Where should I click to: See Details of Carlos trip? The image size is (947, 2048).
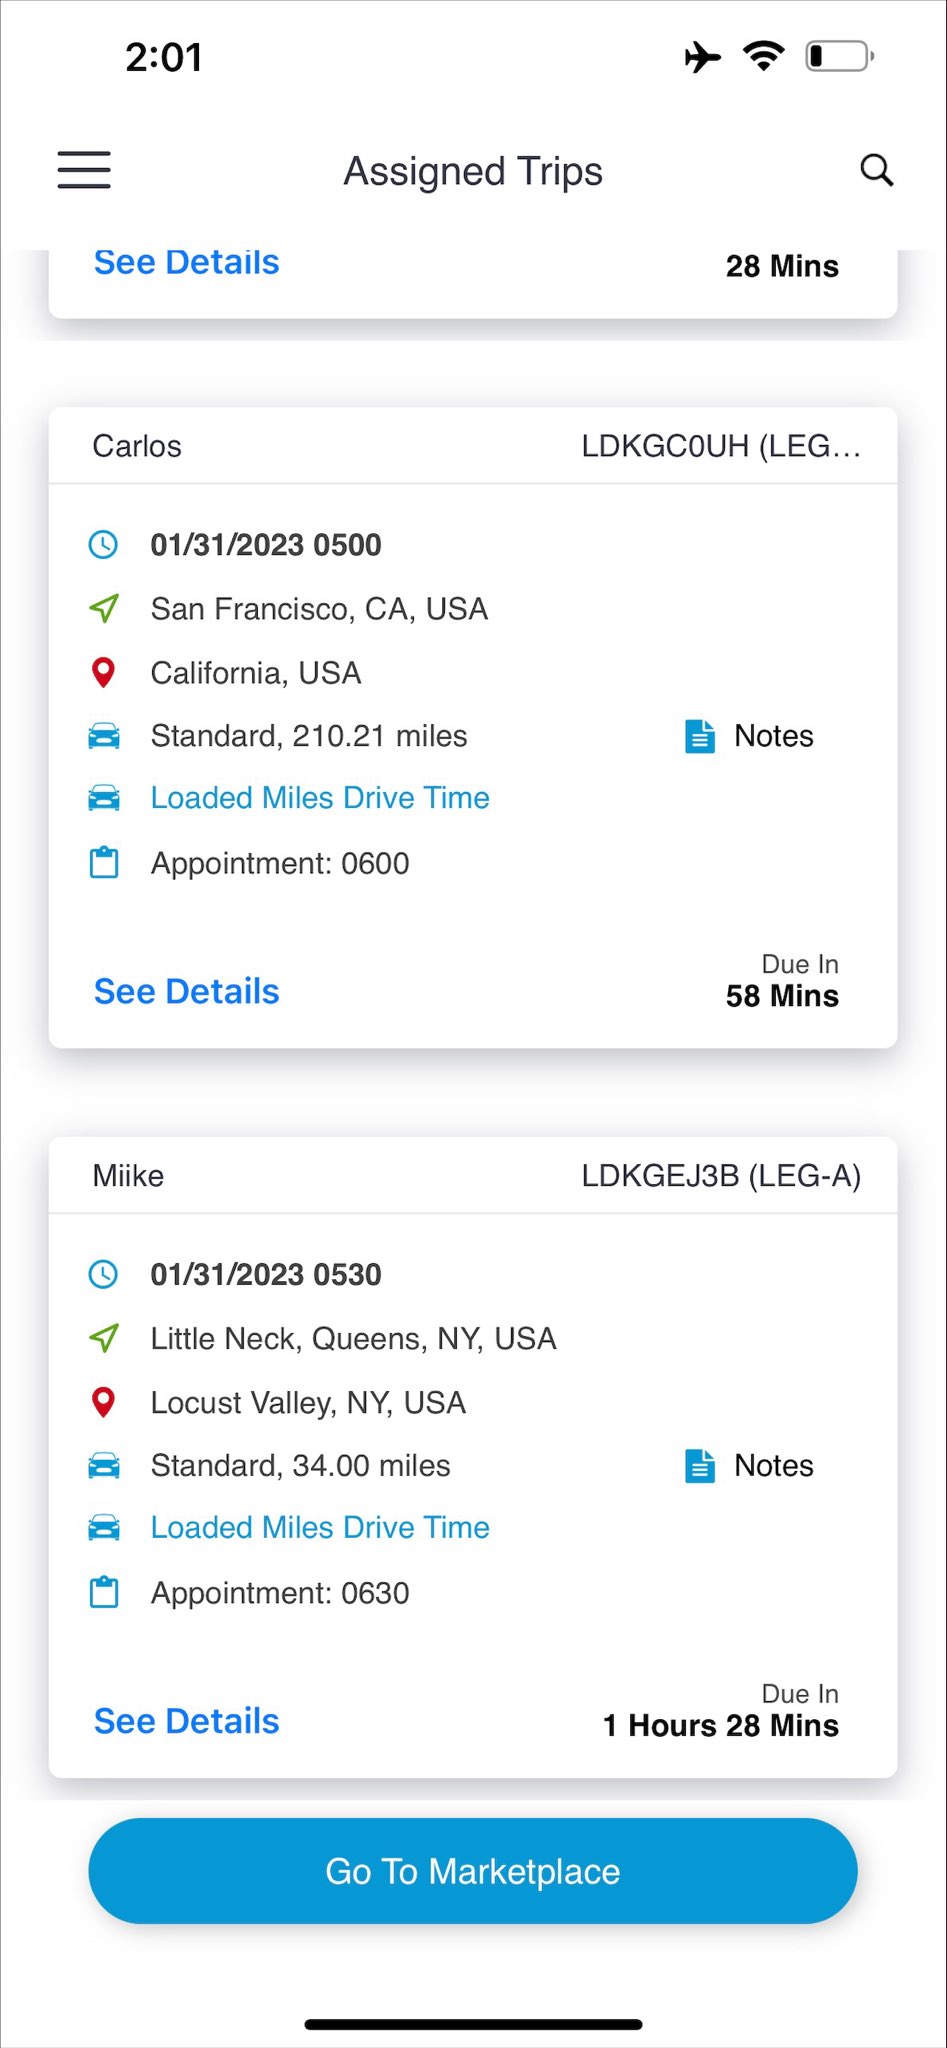(x=186, y=991)
